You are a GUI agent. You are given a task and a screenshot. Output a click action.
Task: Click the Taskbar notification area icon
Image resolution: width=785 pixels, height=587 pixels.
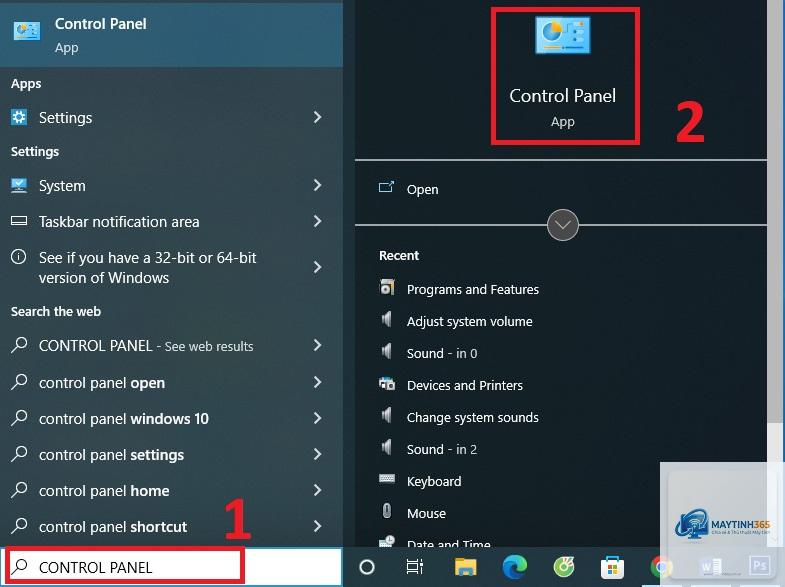click(x=19, y=221)
